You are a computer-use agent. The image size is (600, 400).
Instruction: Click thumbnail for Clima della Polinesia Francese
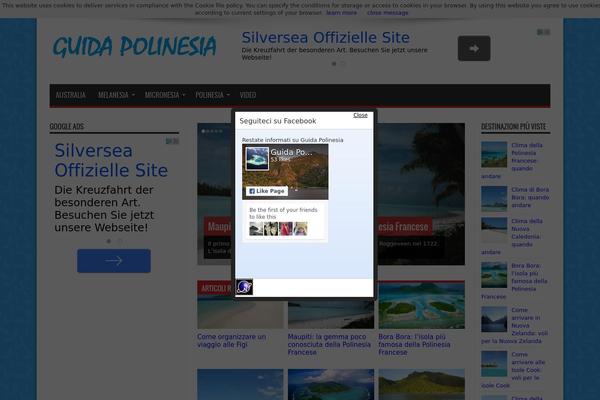[494, 154]
